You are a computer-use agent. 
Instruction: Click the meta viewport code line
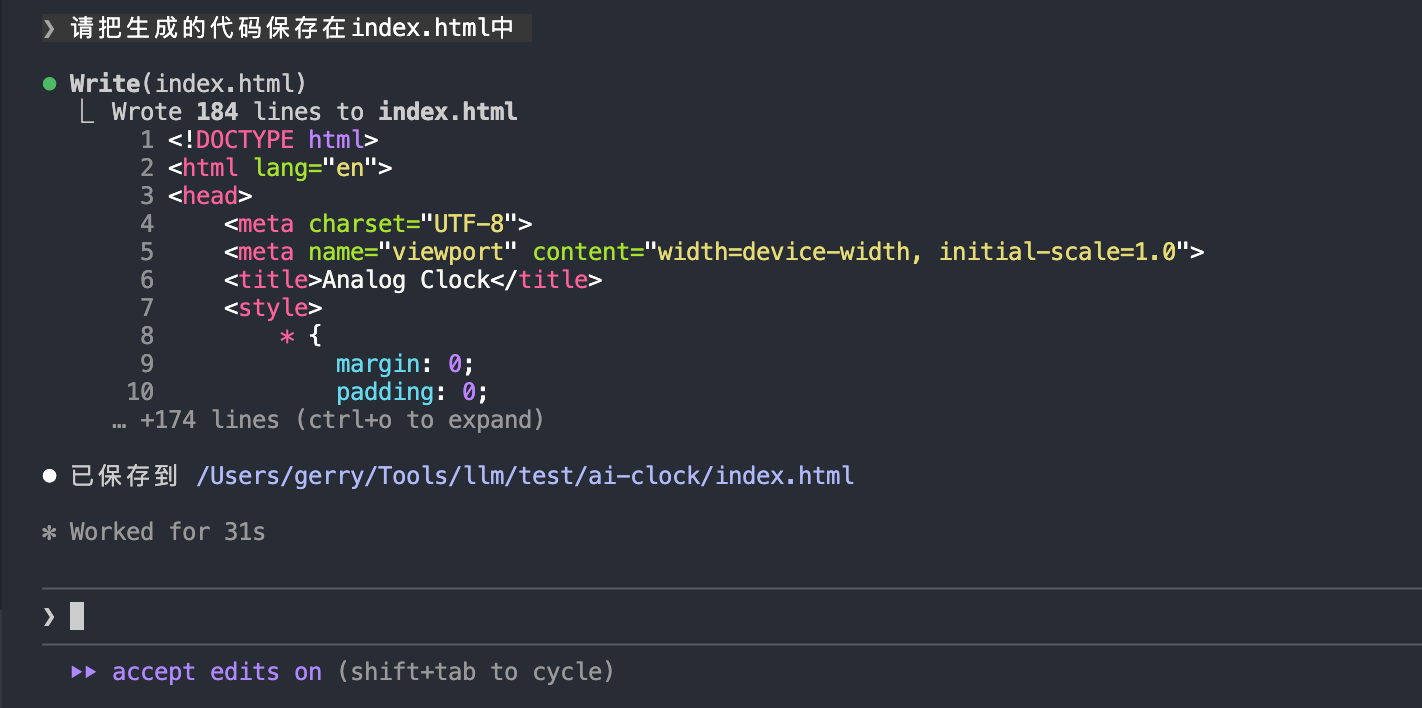click(x=713, y=252)
